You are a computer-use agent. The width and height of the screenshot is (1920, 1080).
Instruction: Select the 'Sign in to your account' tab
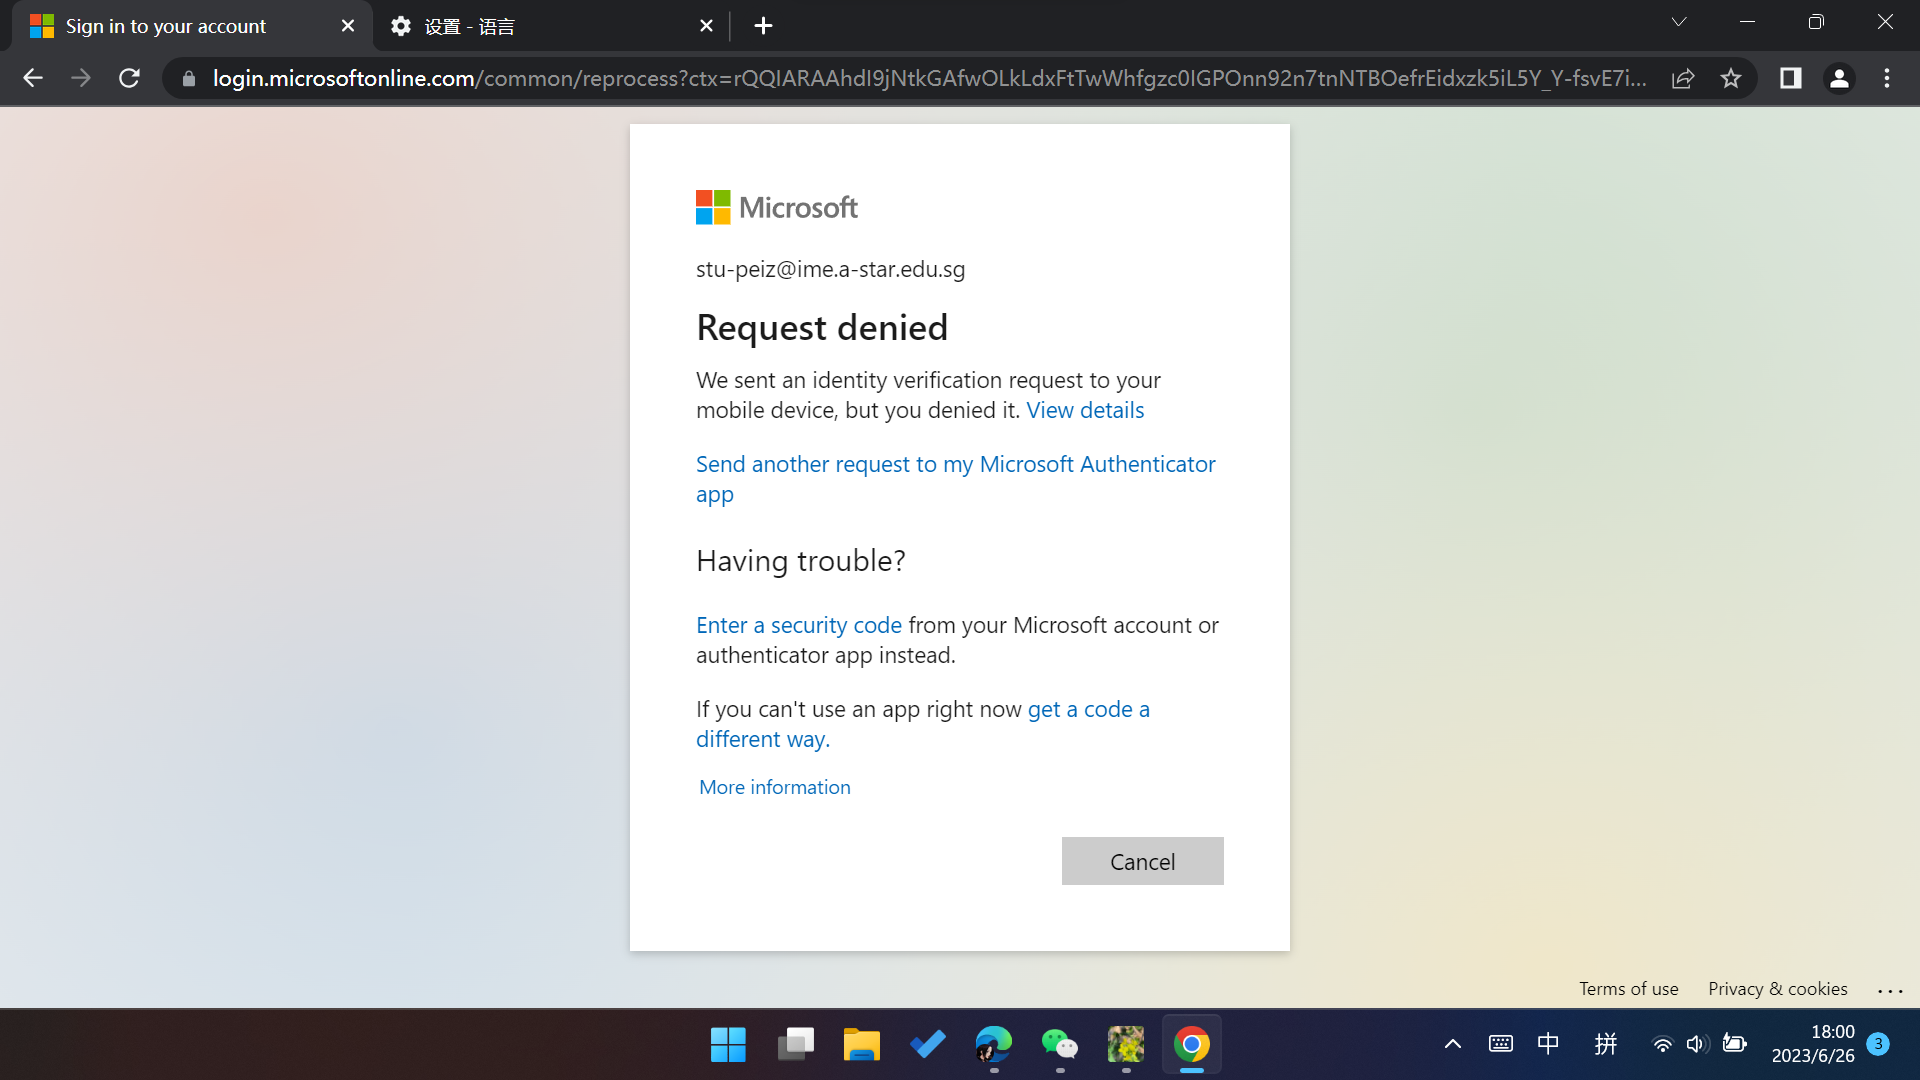pos(192,26)
